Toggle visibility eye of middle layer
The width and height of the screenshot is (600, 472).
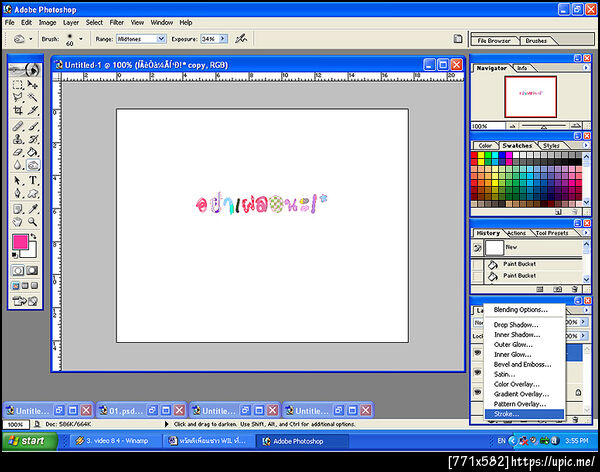coord(478,372)
